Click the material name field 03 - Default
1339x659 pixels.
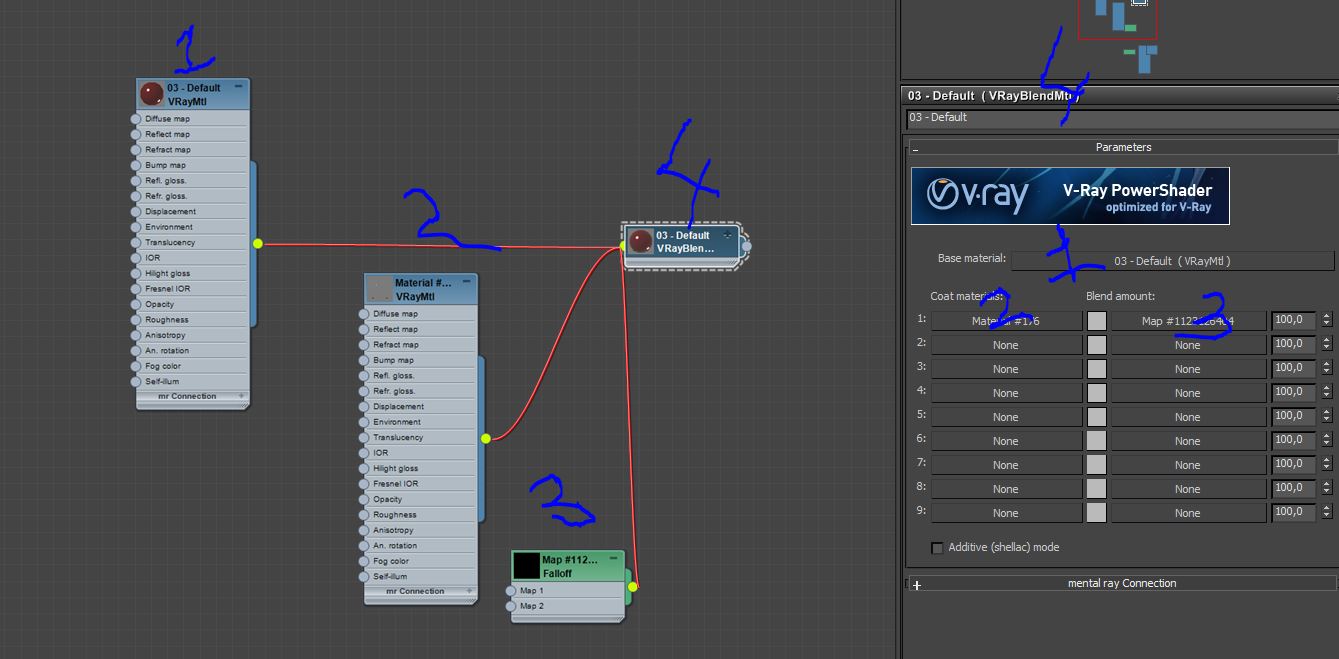click(x=1120, y=118)
